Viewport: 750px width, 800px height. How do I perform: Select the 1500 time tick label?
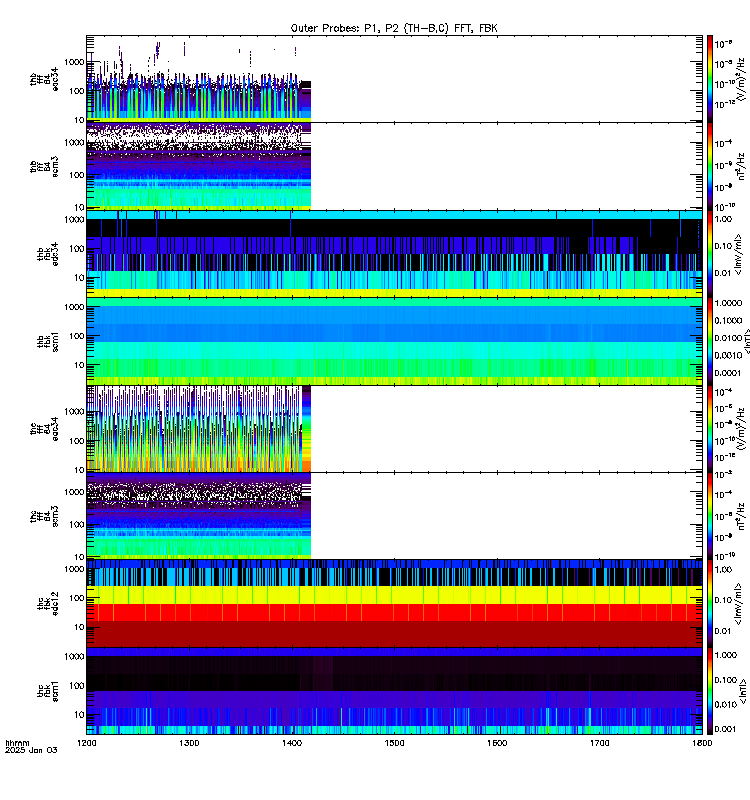click(x=394, y=743)
